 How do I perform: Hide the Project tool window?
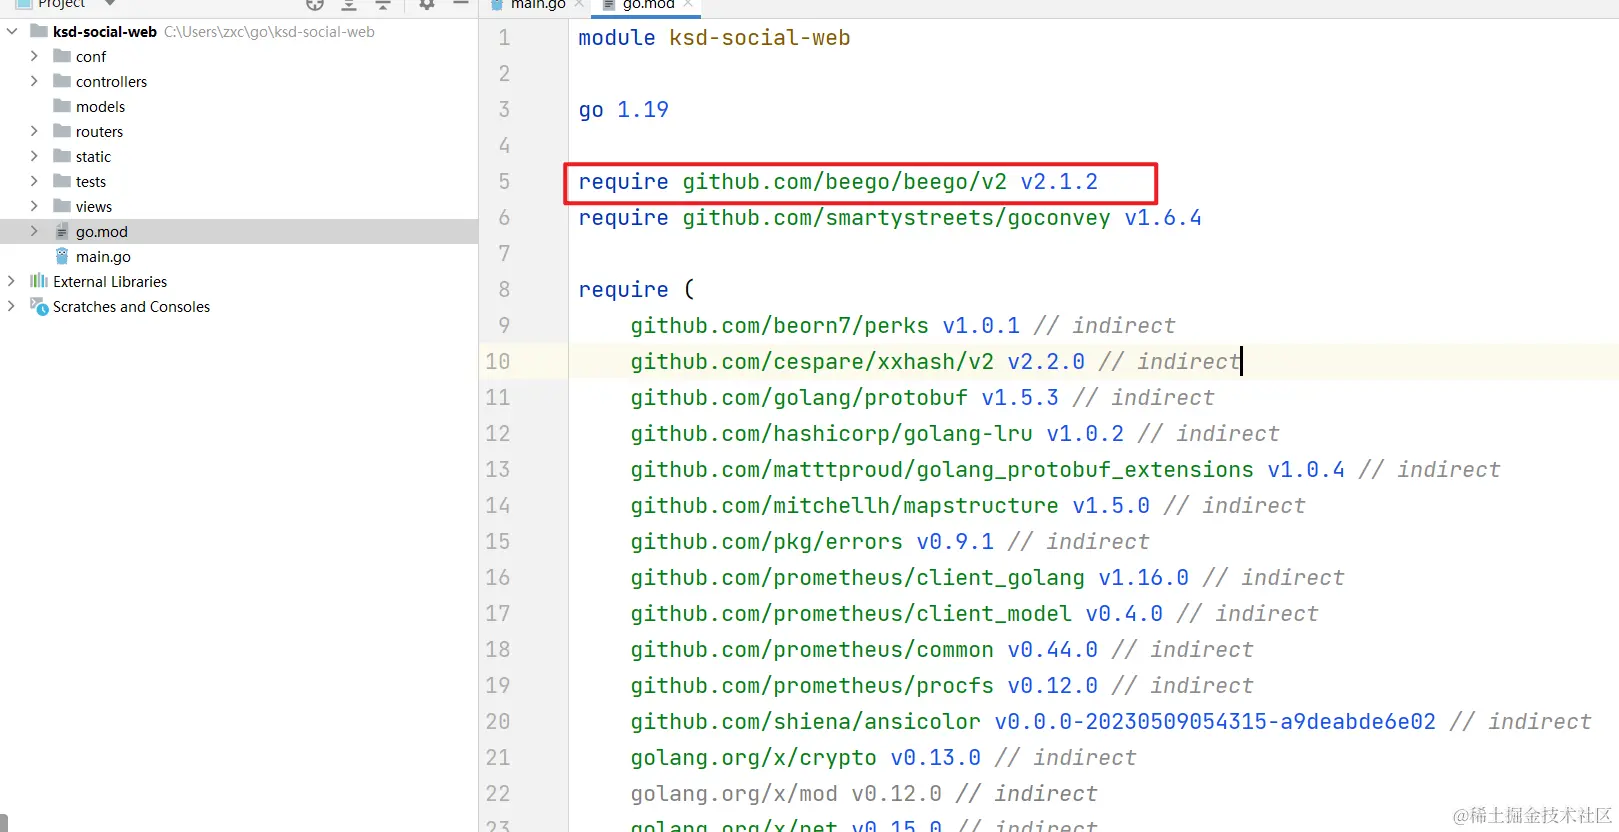coord(461,4)
